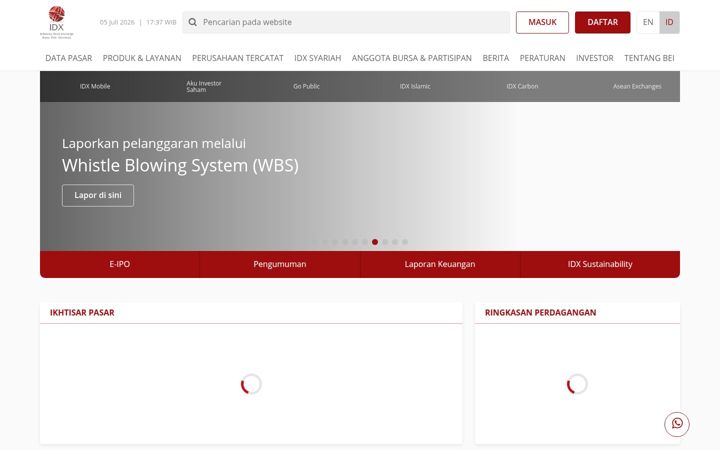Viewport: 720px width, 450px height.
Task: Switch language to EN
Action: [648, 22]
